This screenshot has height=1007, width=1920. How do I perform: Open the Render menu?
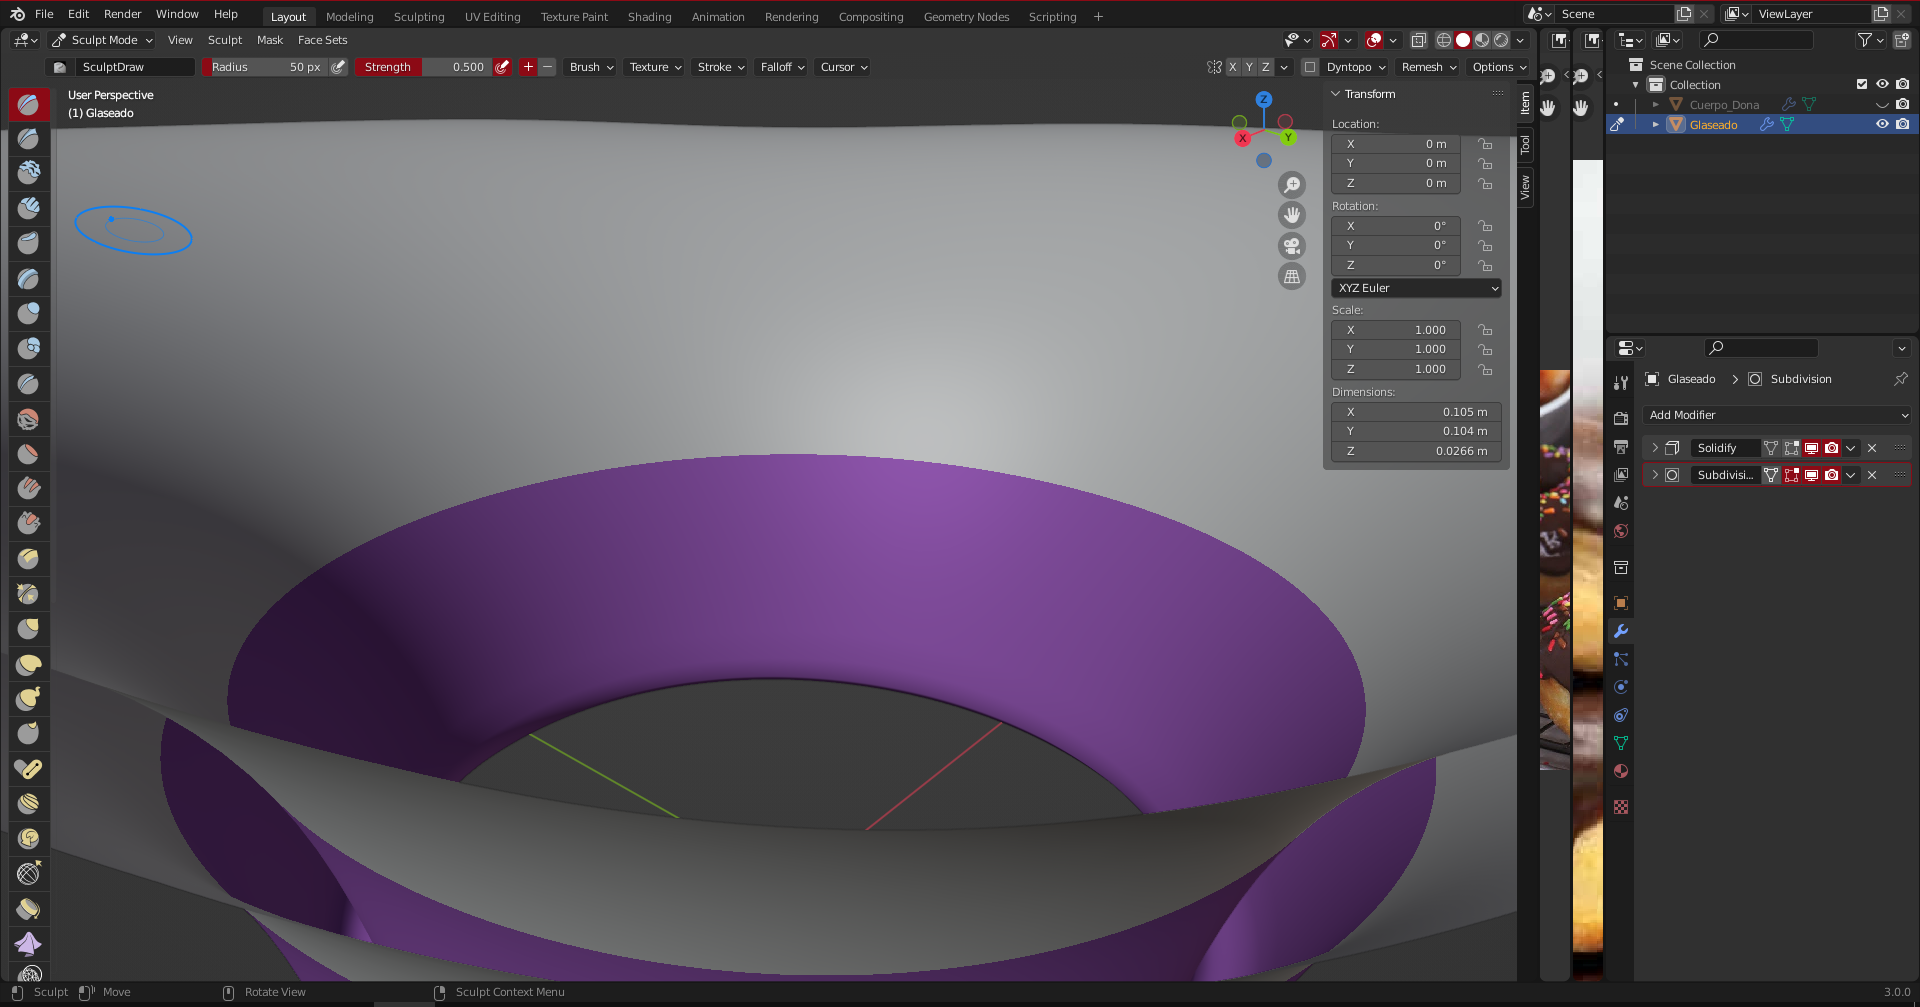pos(123,14)
